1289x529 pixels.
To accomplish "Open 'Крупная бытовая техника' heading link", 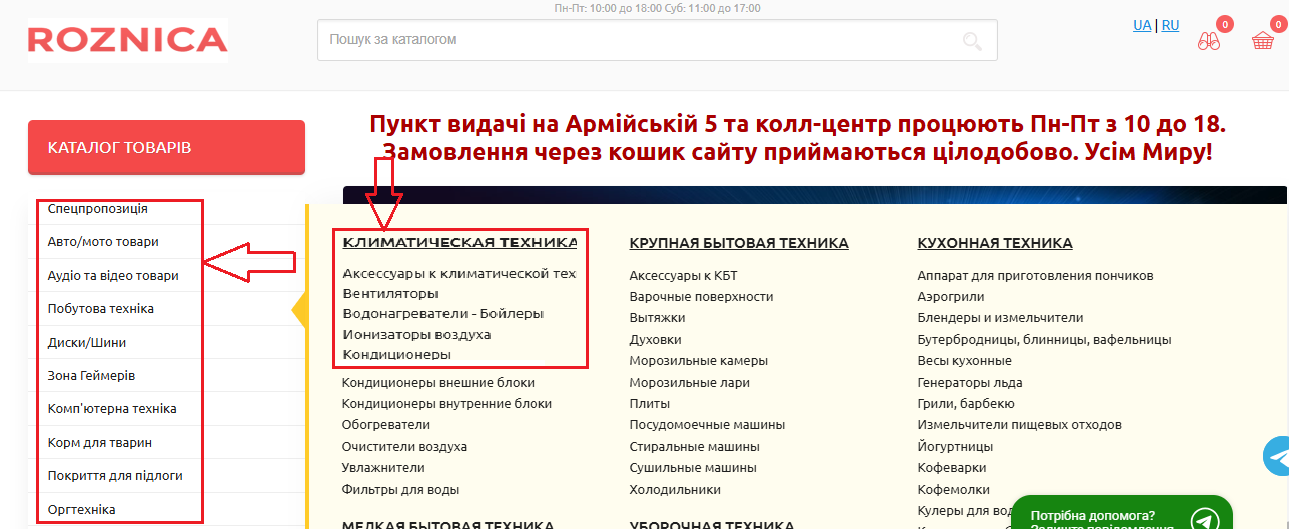I will [739, 243].
